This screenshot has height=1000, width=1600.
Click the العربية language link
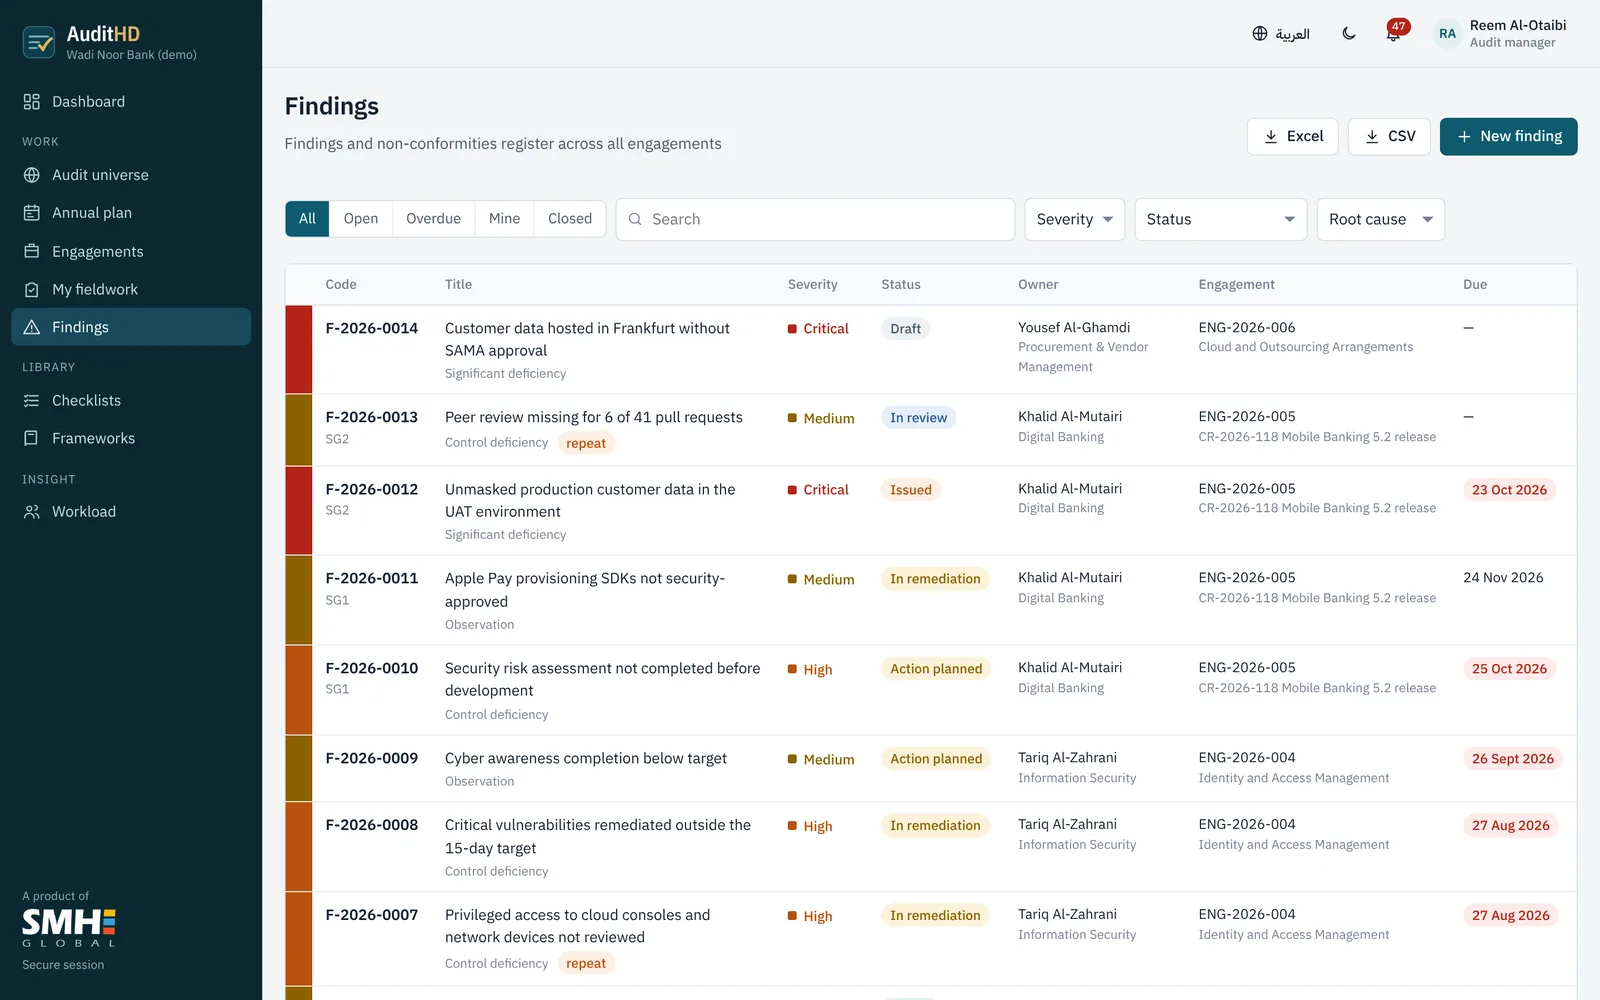tap(1293, 34)
